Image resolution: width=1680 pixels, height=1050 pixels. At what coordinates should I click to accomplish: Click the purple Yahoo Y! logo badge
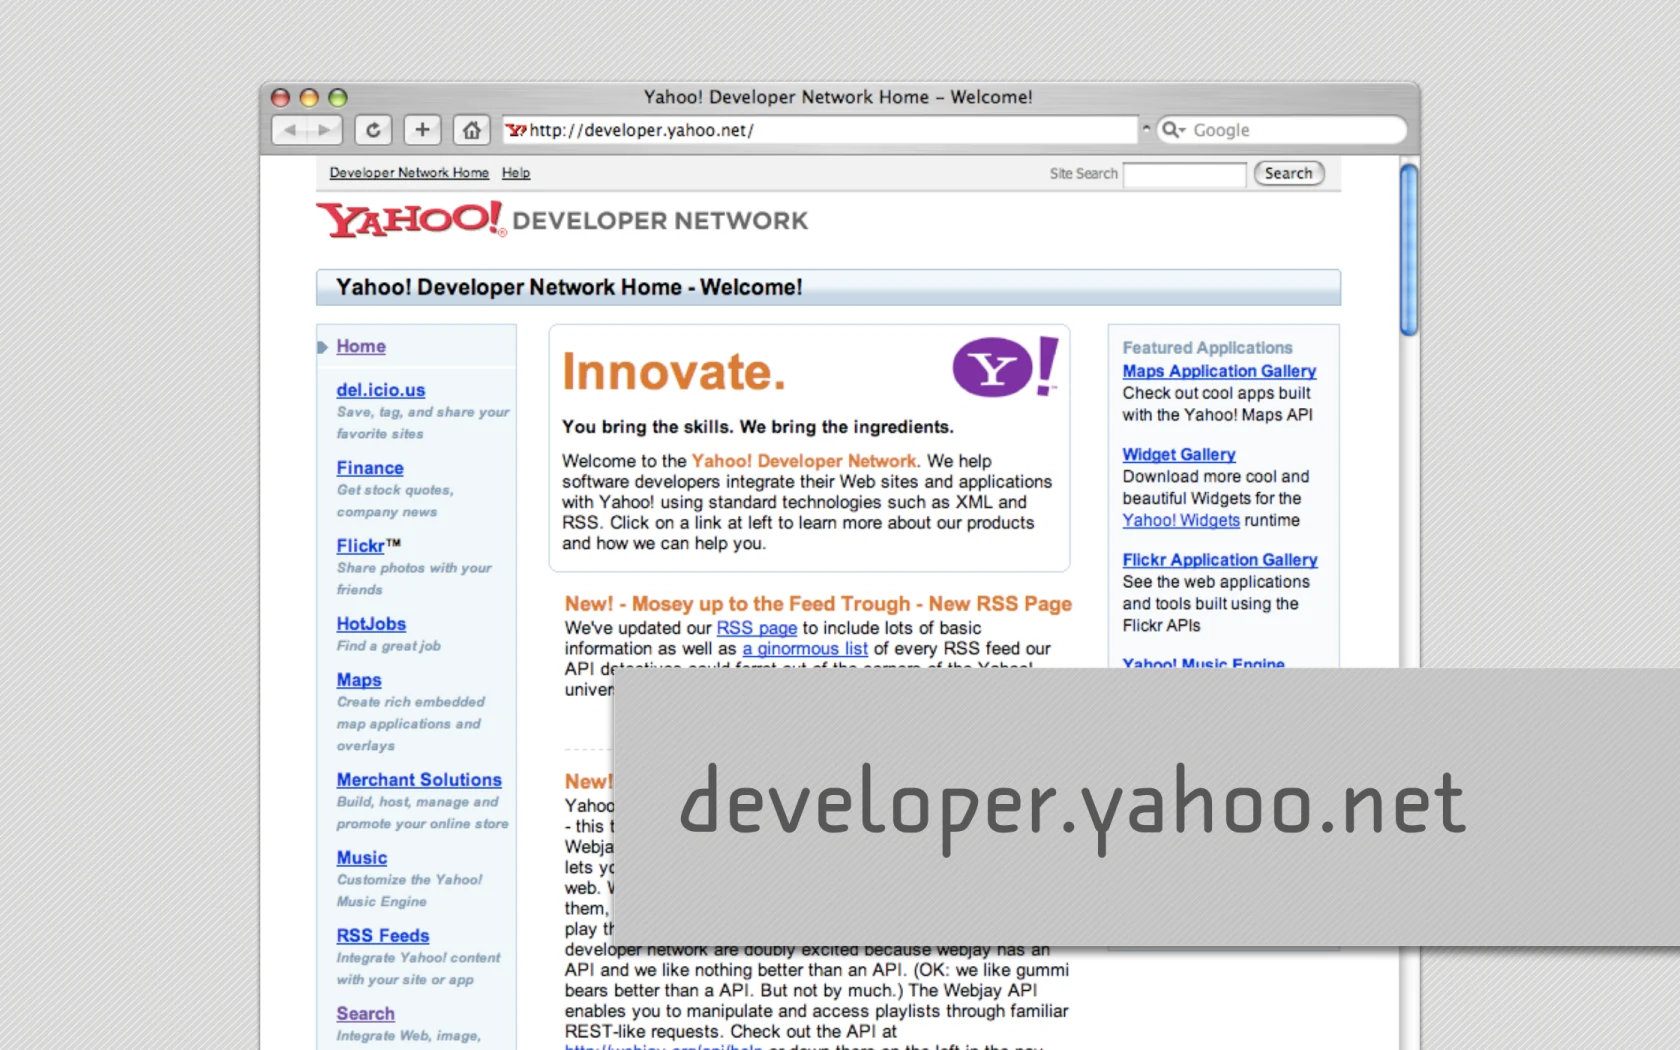click(1005, 367)
